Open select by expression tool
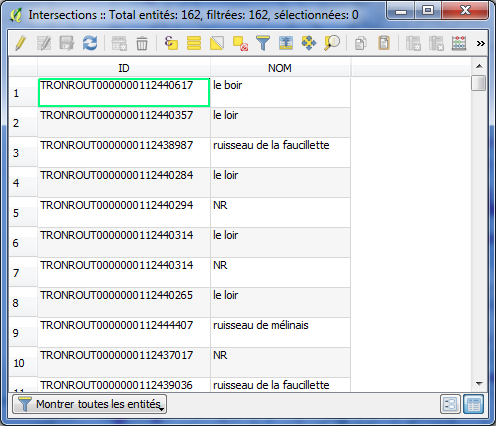 171,43
